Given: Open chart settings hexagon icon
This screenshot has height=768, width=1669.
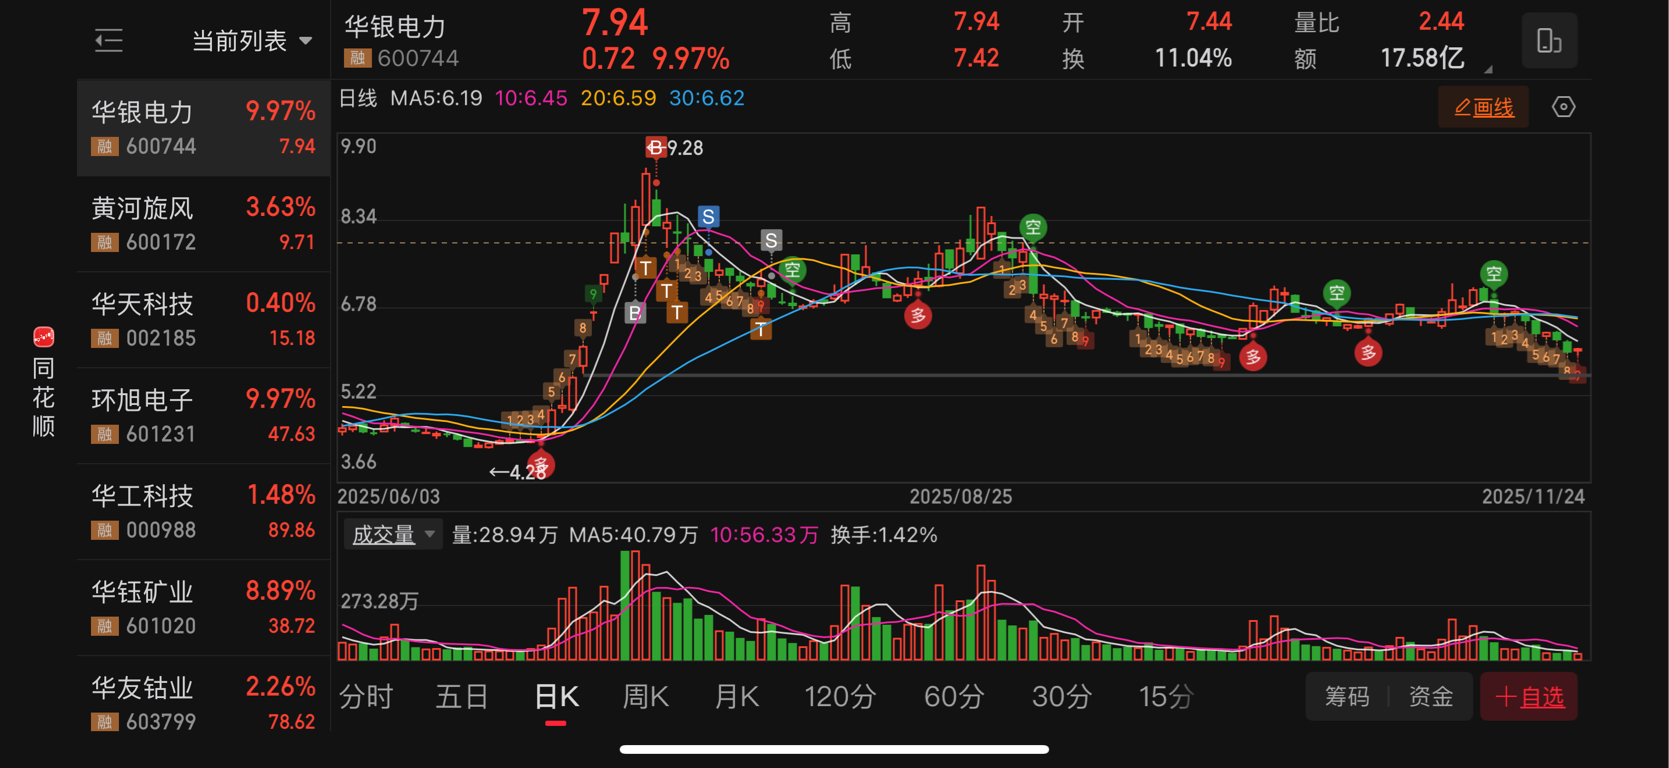Looking at the screenshot, I should (1563, 107).
